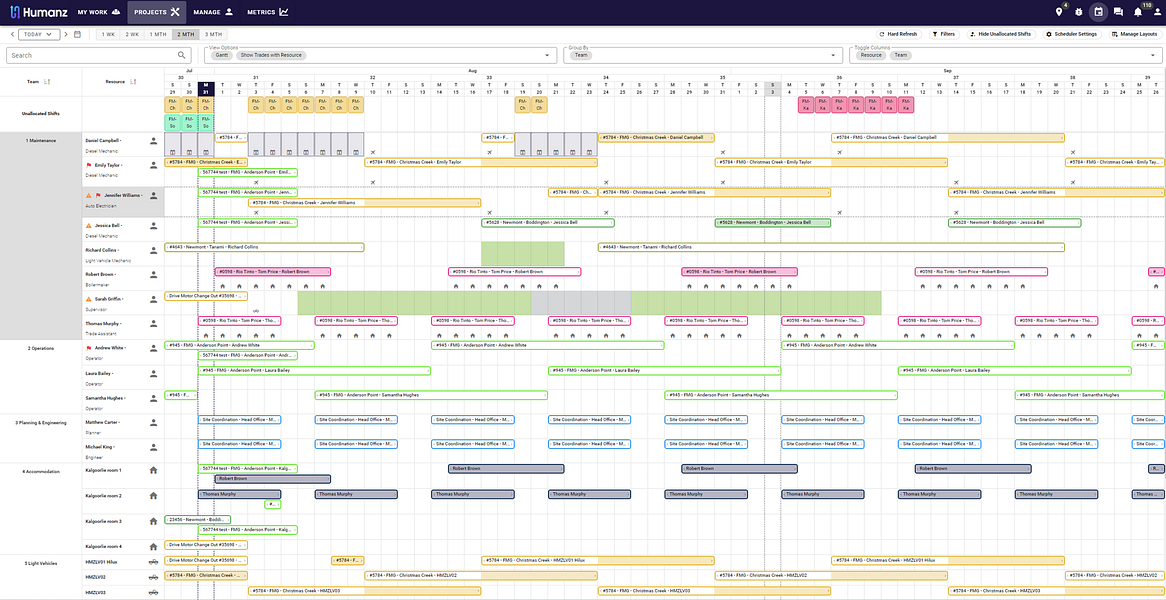Expand the View Options dropdown
This screenshot has width=1166, height=600.
[x=549, y=56]
